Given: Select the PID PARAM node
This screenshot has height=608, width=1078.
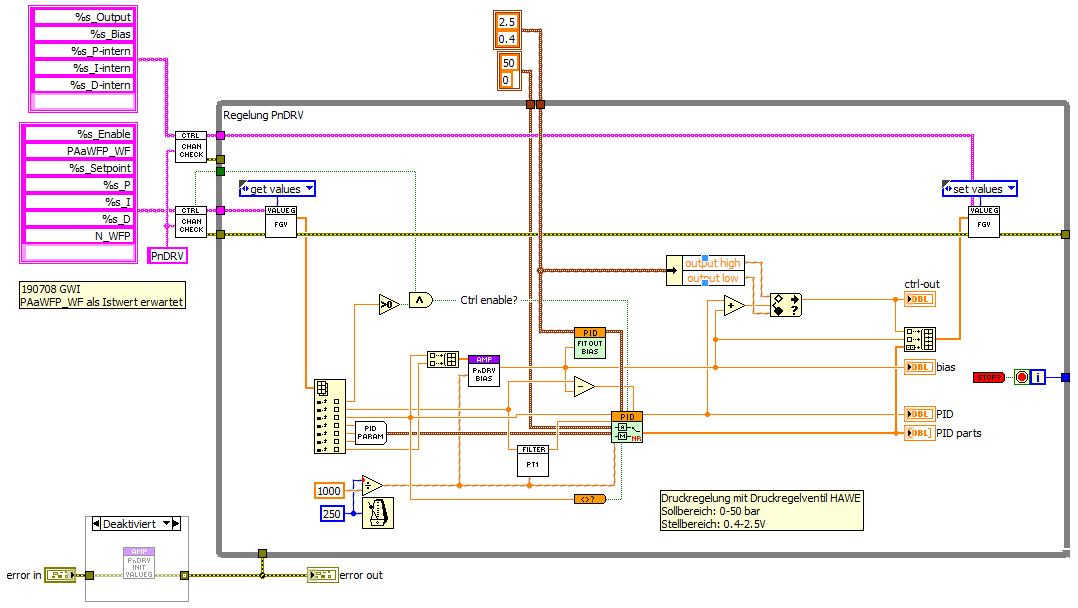Looking at the screenshot, I should tap(371, 433).
